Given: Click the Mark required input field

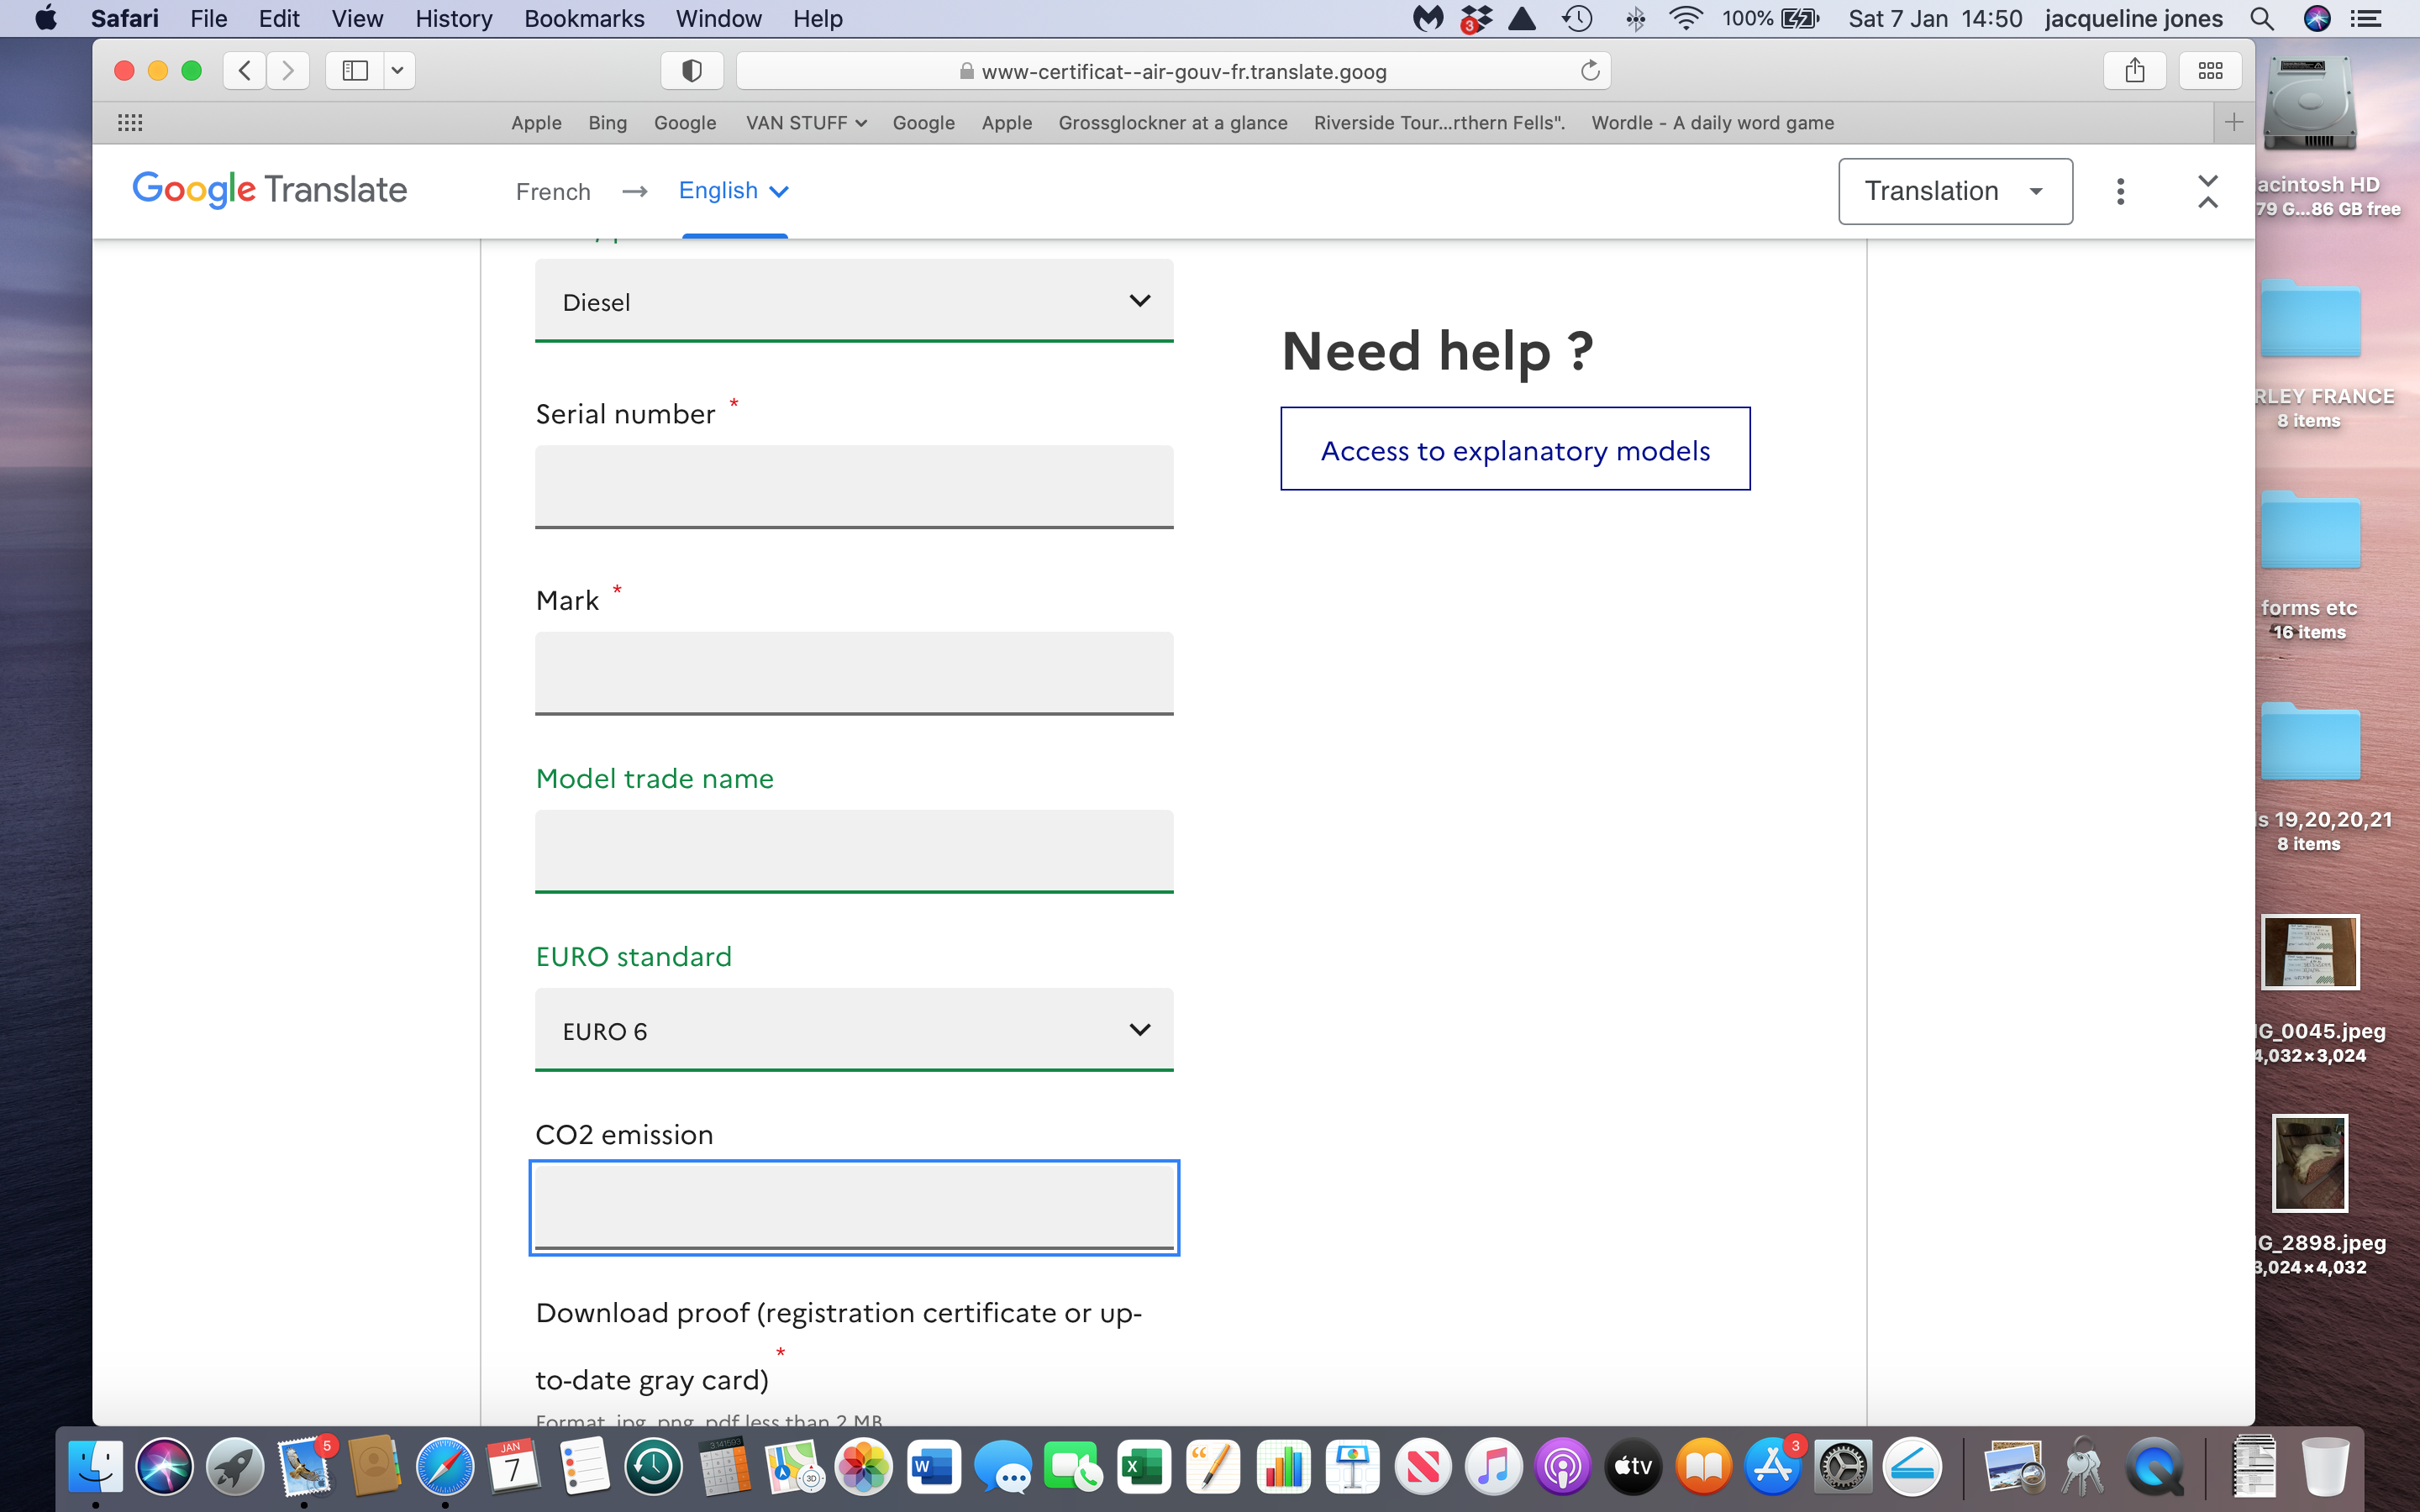Looking at the screenshot, I should (x=855, y=672).
